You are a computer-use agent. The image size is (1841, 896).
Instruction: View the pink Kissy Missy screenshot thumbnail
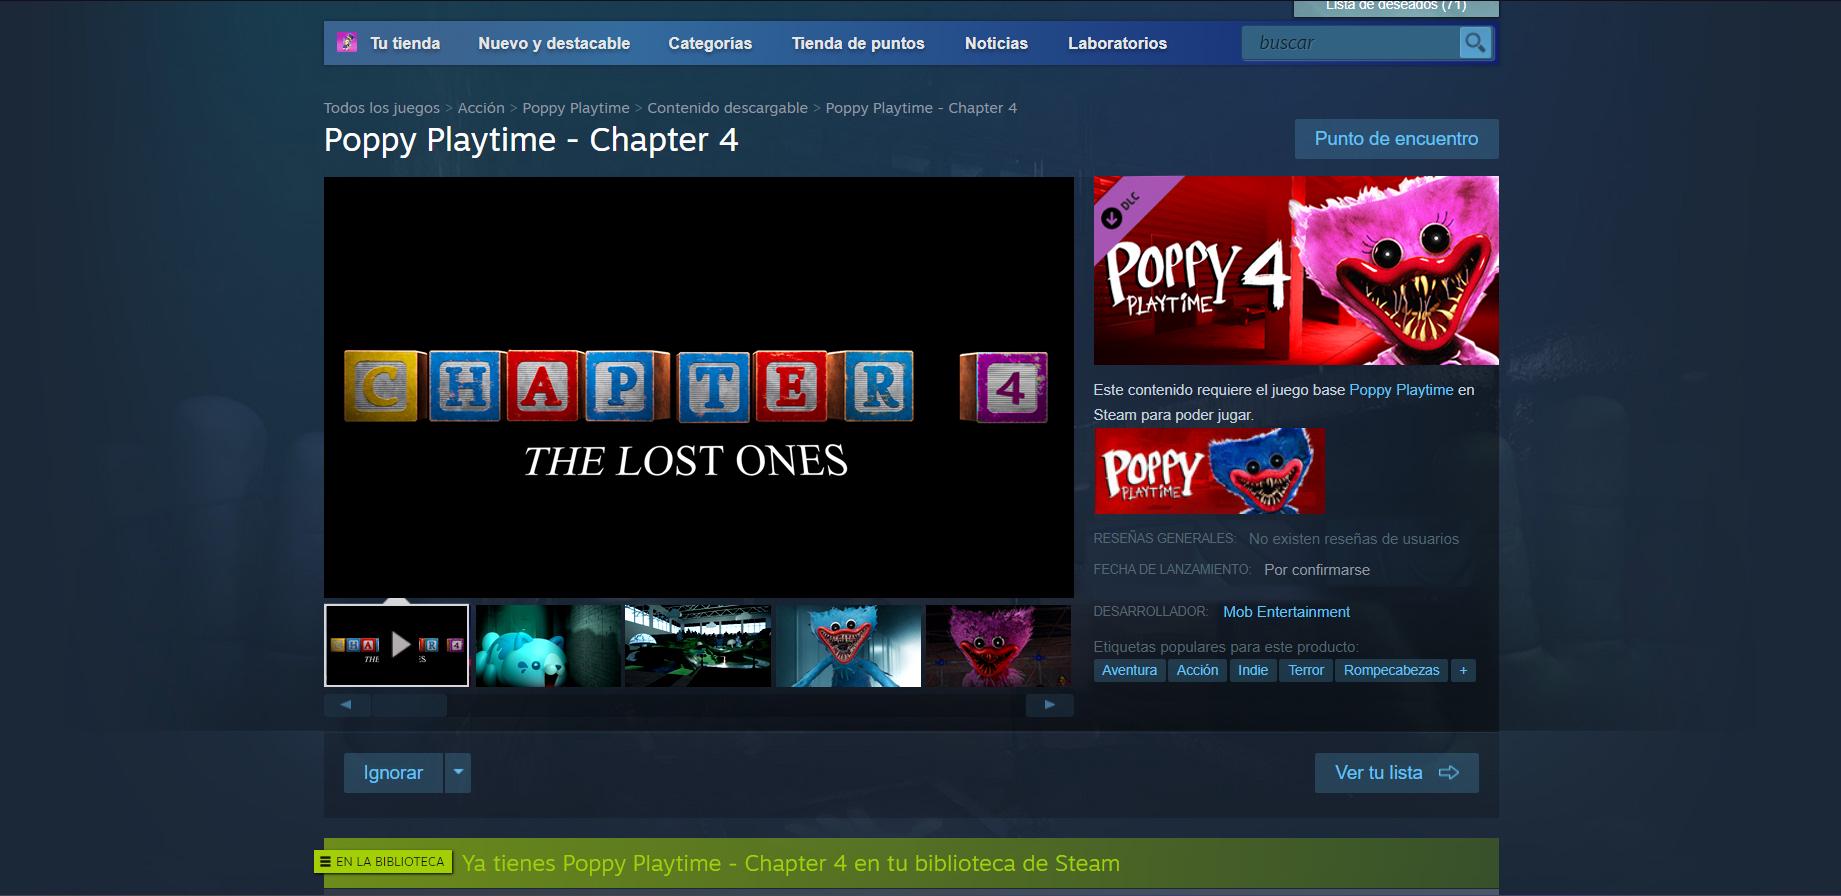(998, 646)
